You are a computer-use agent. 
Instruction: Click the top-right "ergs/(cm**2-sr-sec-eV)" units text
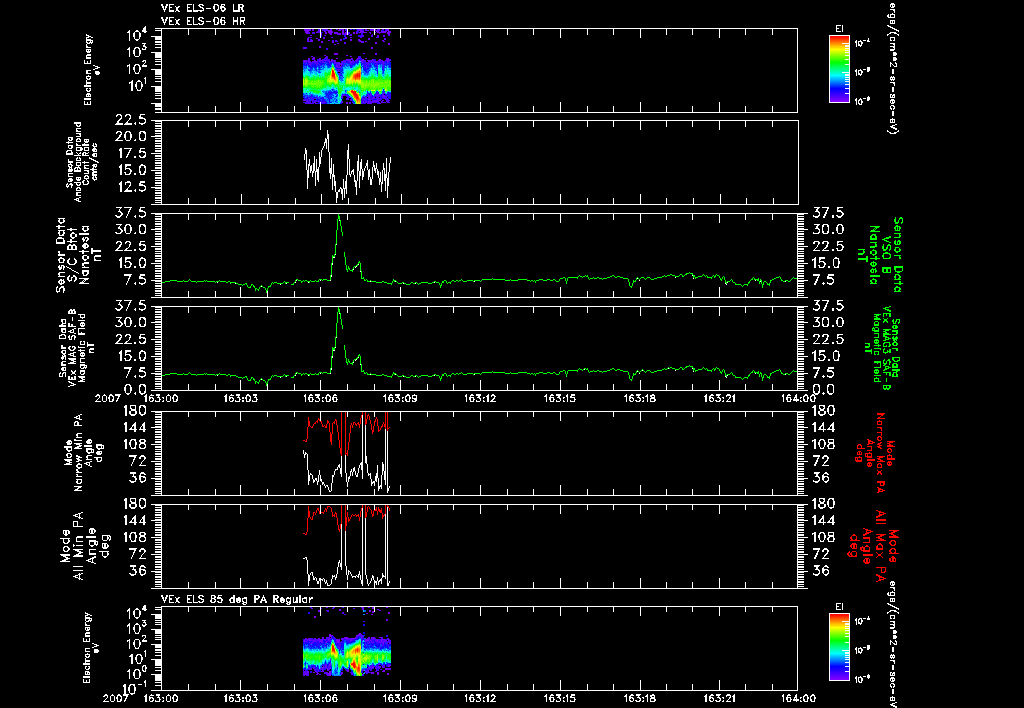point(891,67)
